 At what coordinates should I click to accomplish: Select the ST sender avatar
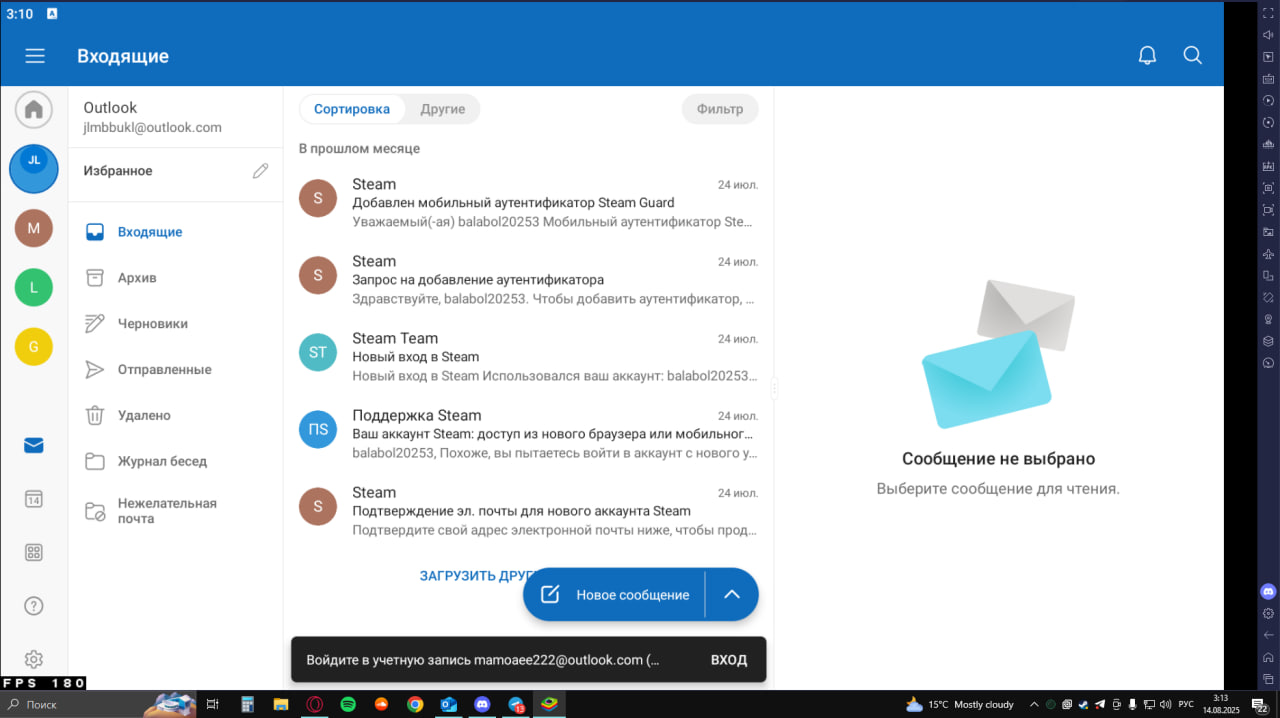(318, 352)
